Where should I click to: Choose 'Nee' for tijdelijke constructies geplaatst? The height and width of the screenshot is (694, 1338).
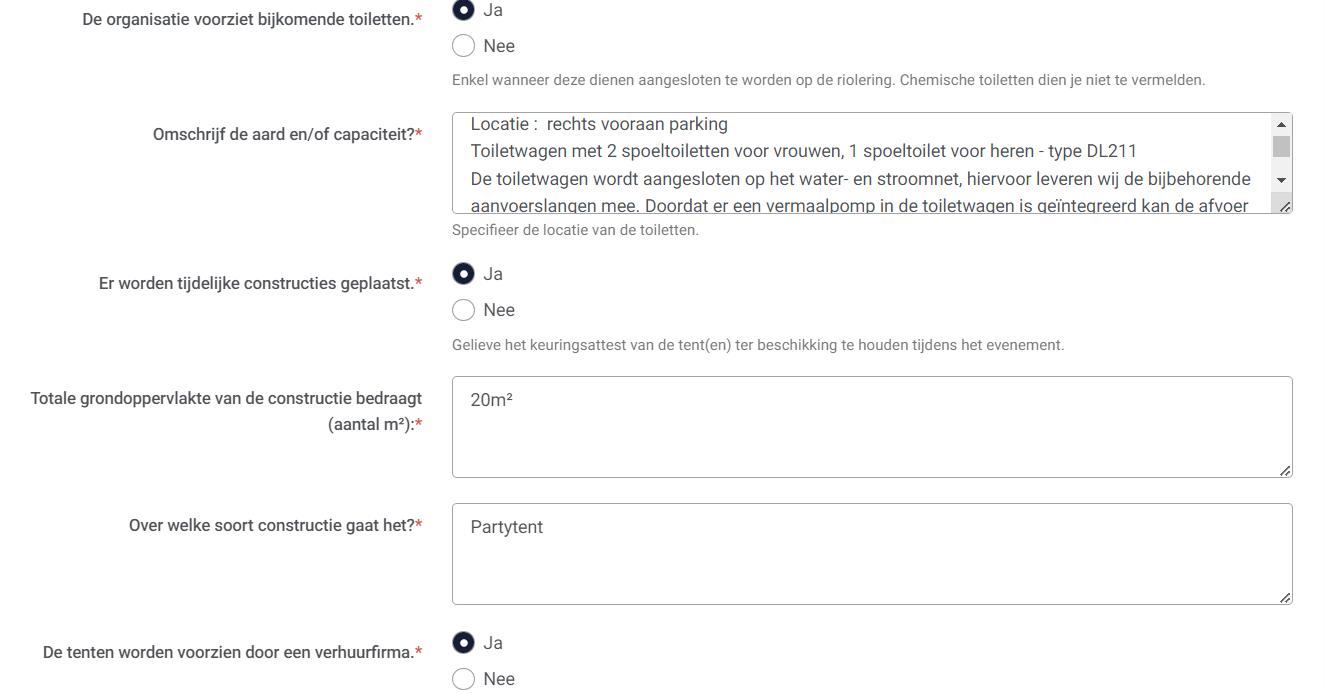pos(463,310)
